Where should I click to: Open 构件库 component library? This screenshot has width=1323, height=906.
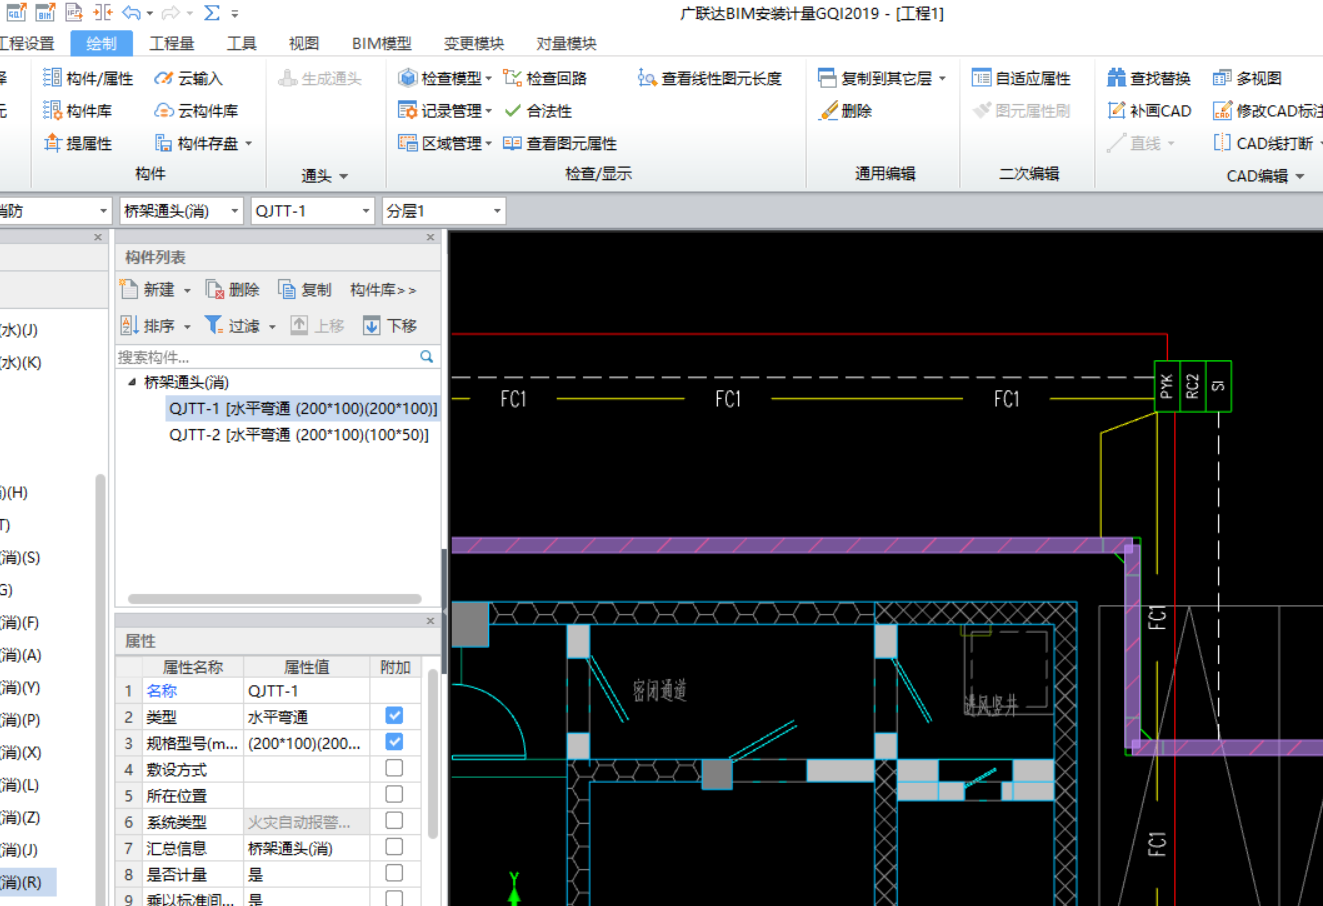click(78, 111)
